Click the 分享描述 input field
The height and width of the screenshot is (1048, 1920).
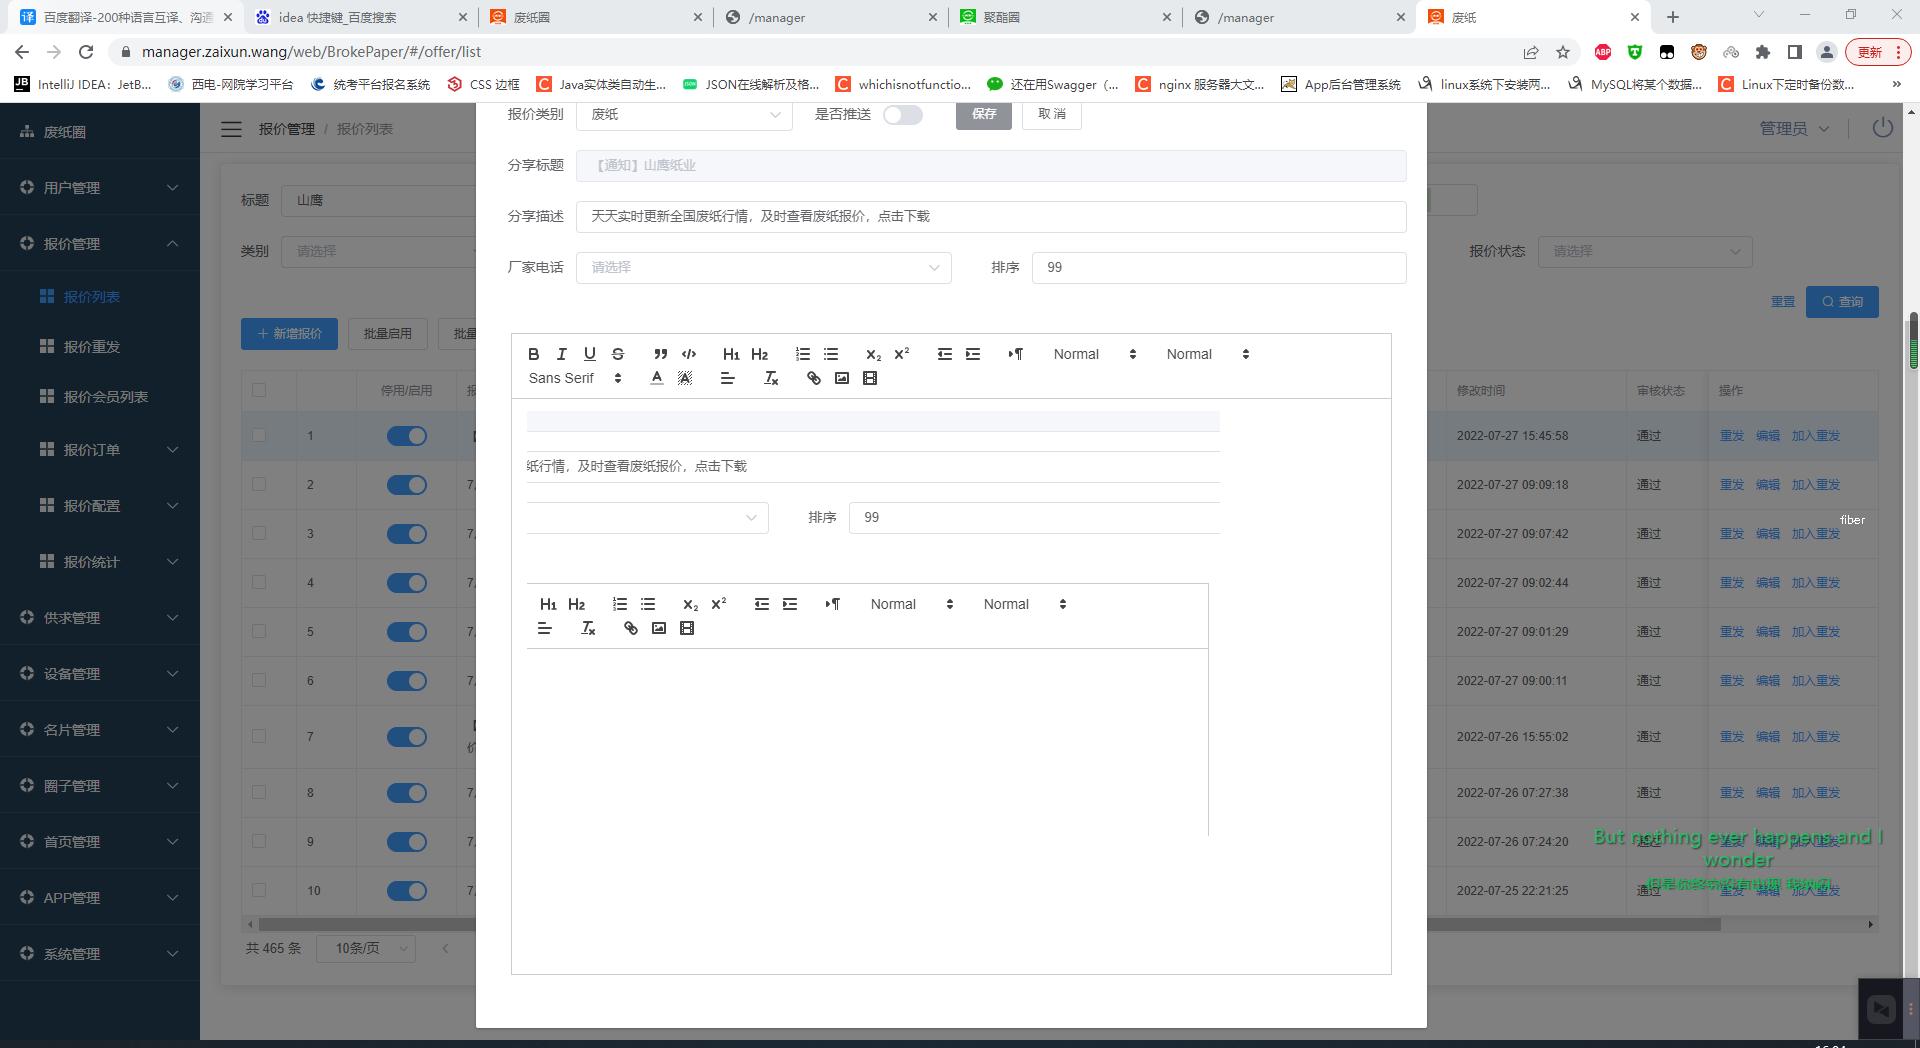[990, 217]
